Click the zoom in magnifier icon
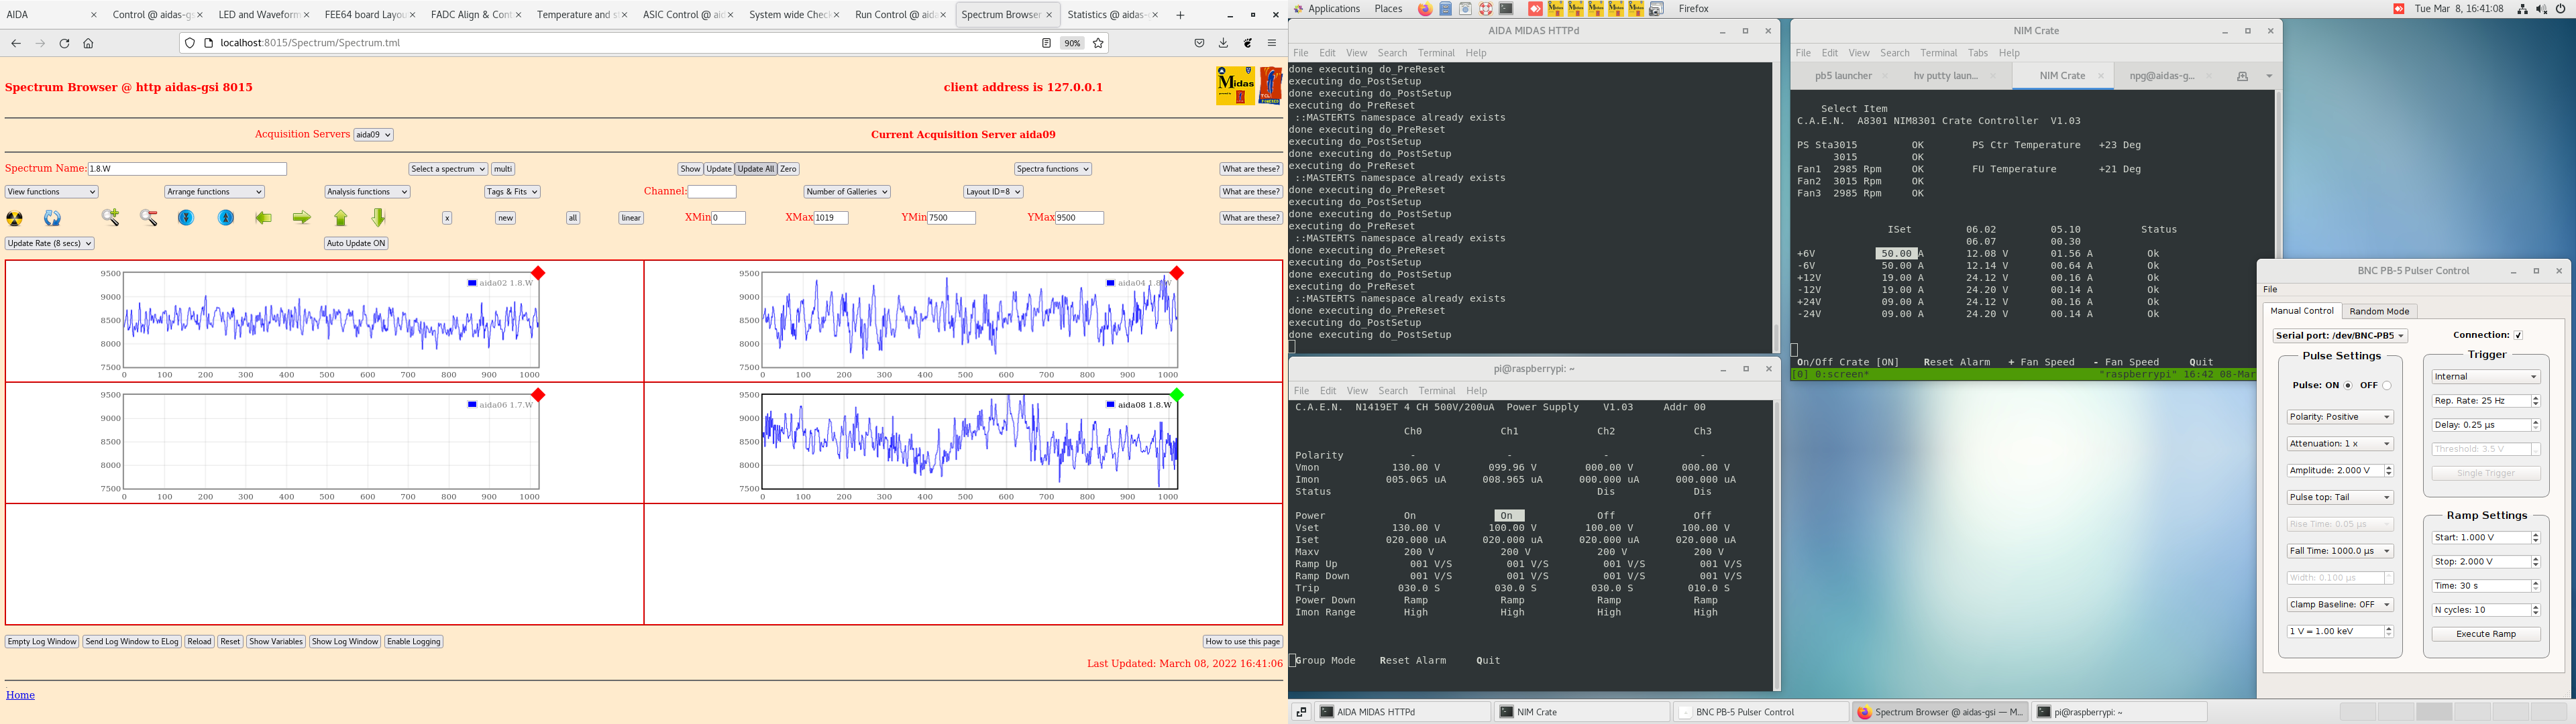 point(111,218)
